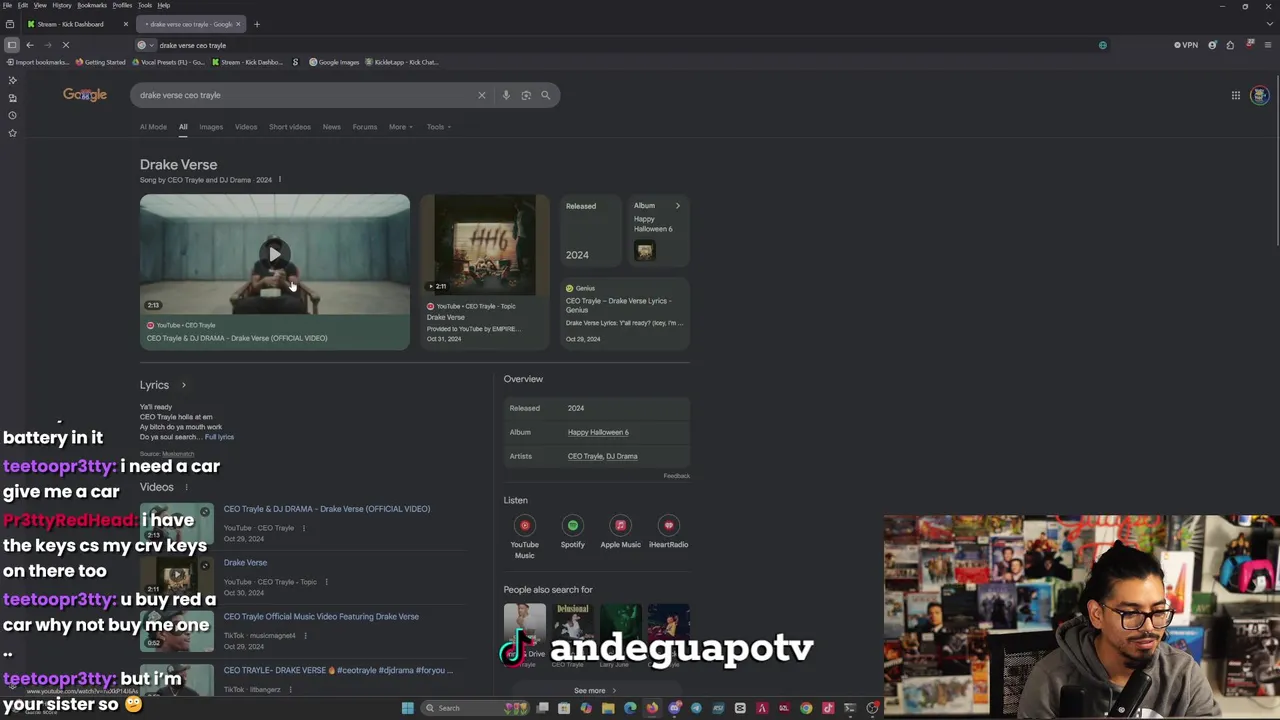Click the Google logo
Screen dimensions: 1280x720
pyautogui.click(x=85, y=95)
